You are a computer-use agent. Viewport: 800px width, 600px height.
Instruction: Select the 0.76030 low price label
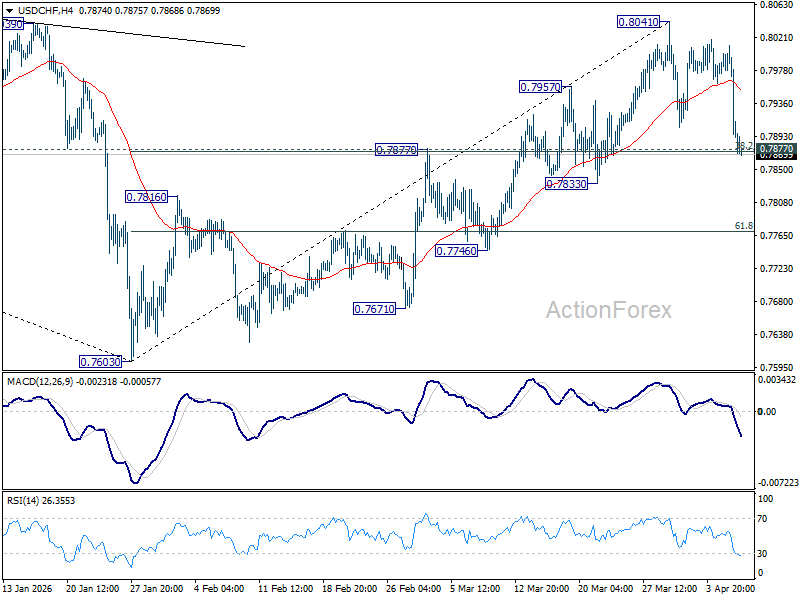click(x=101, y=362)
